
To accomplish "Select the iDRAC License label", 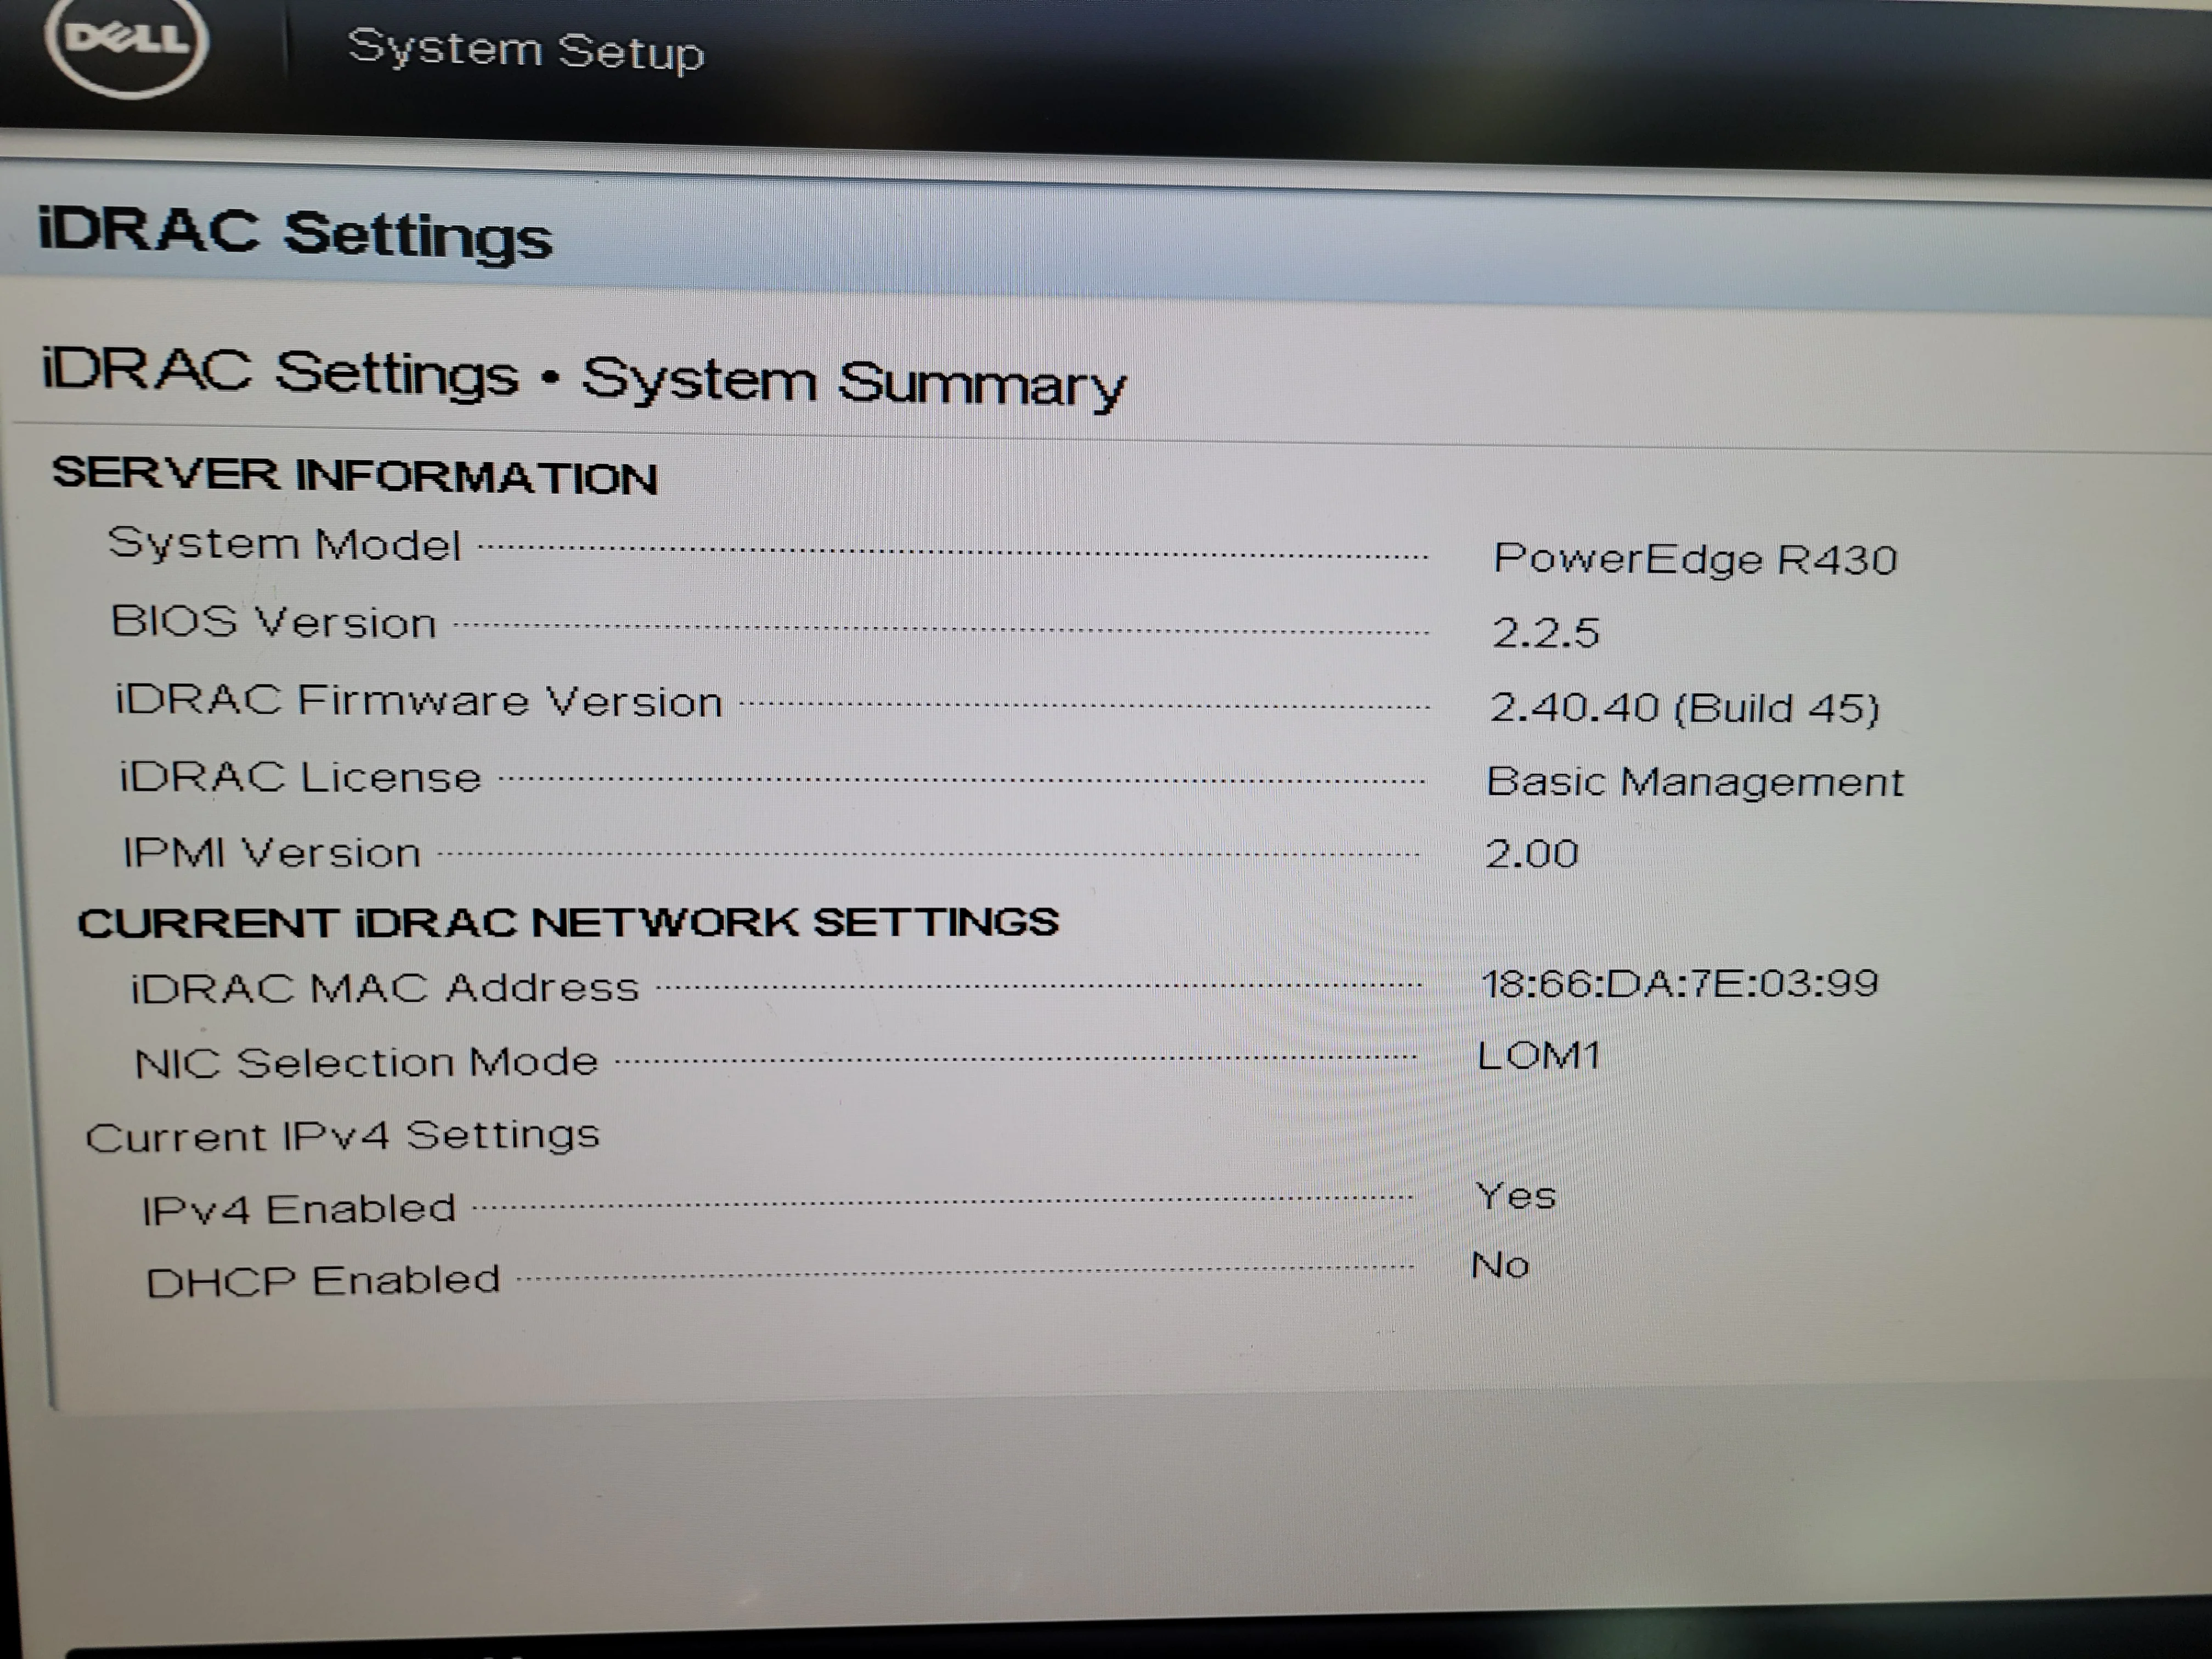I will tap(300, 777).
